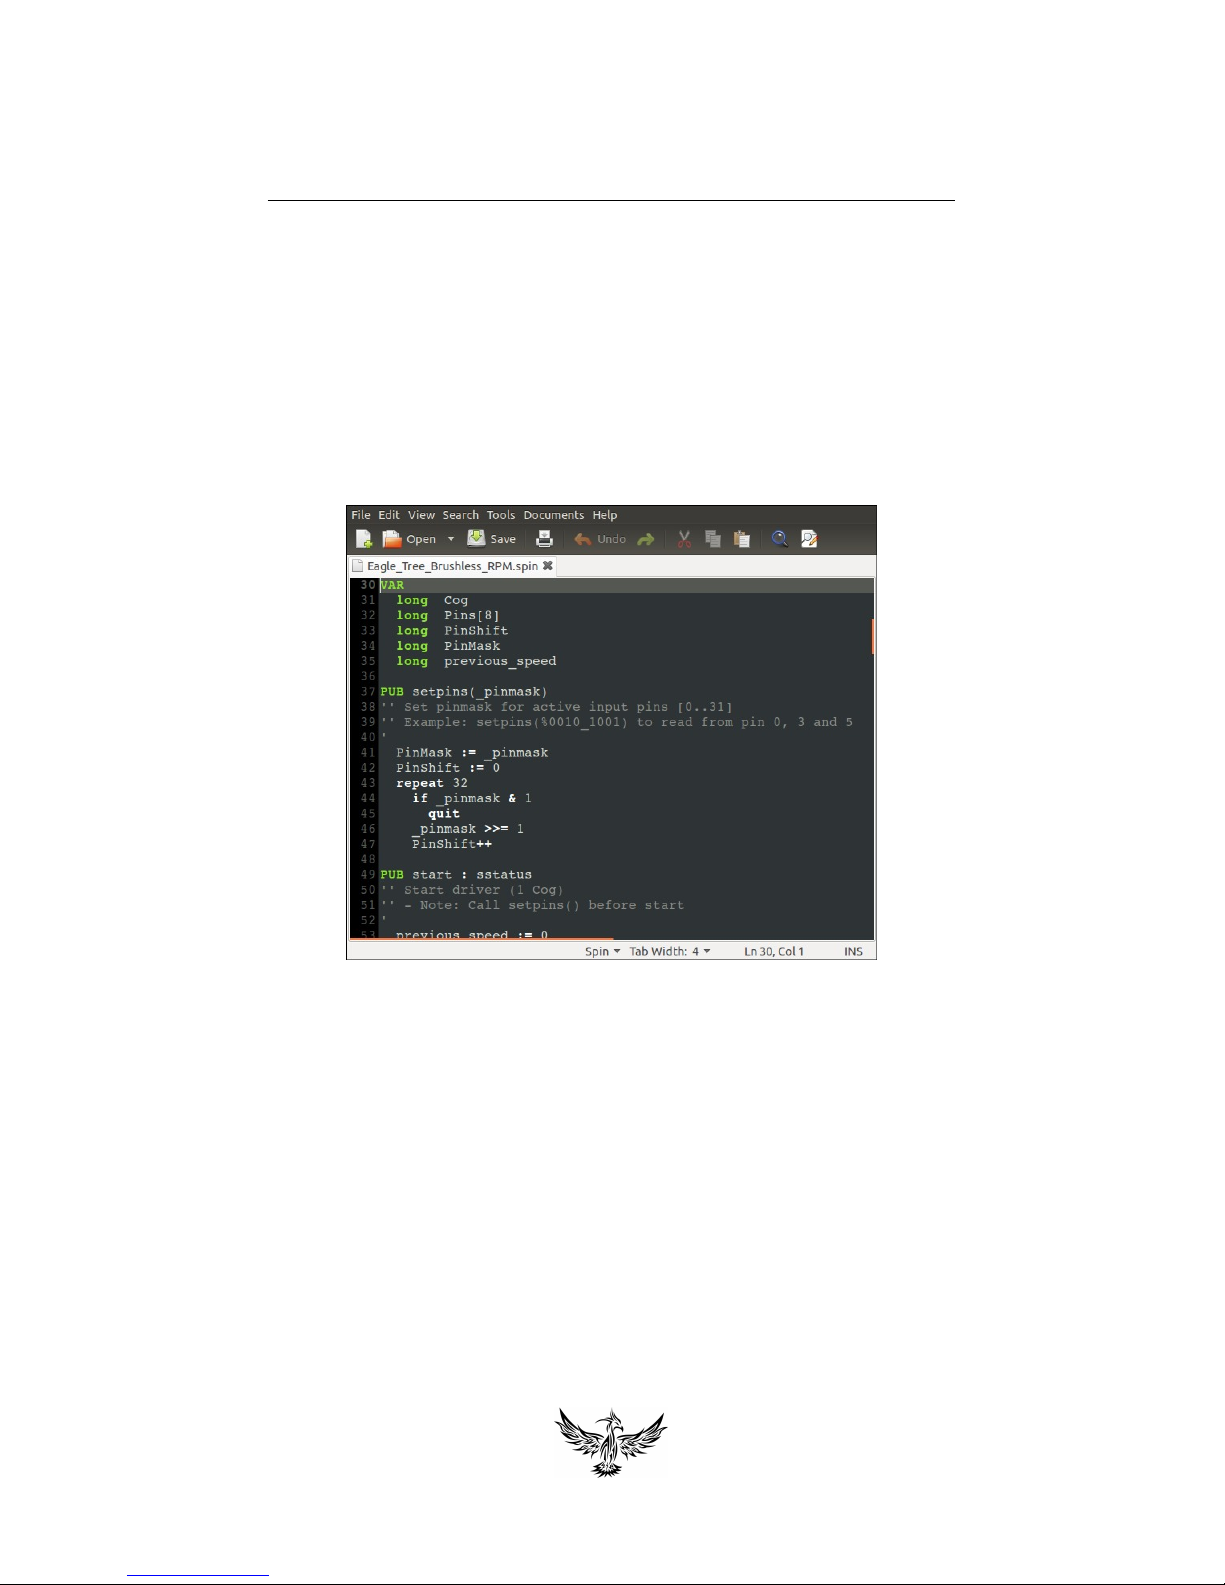Click the Save button
This screenshot has width=1225, height=1585.
[x=492, y=539]
